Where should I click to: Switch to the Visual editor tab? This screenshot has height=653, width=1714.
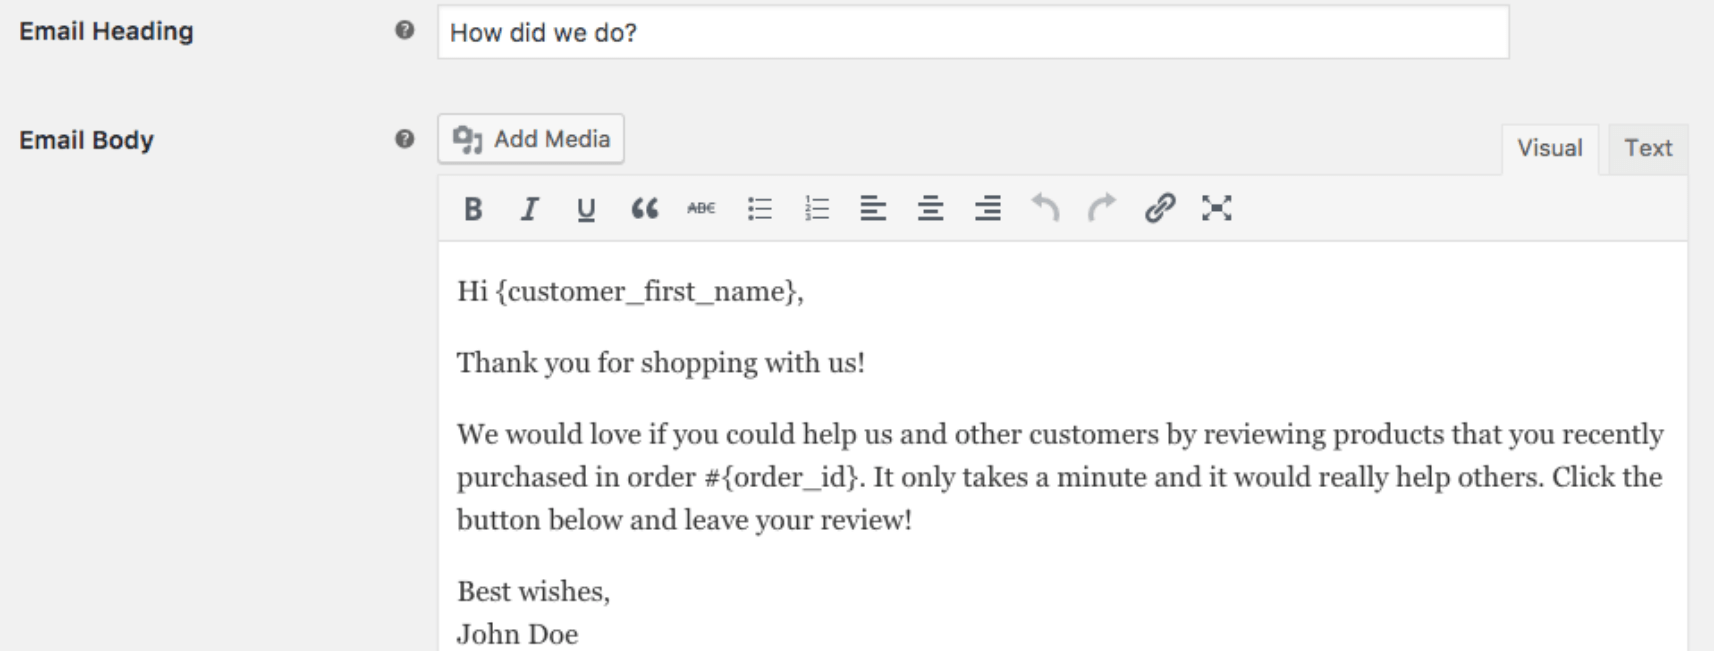[1549, 149]
